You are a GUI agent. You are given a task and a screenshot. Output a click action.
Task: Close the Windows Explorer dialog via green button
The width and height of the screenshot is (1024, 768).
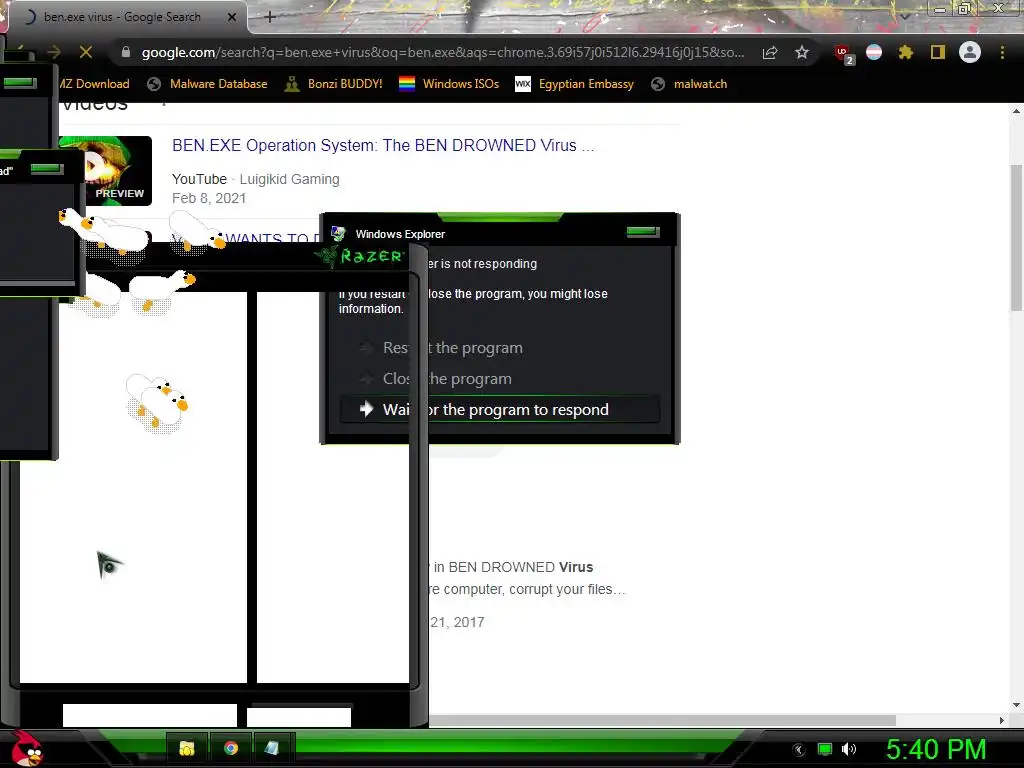click(643, 231)
